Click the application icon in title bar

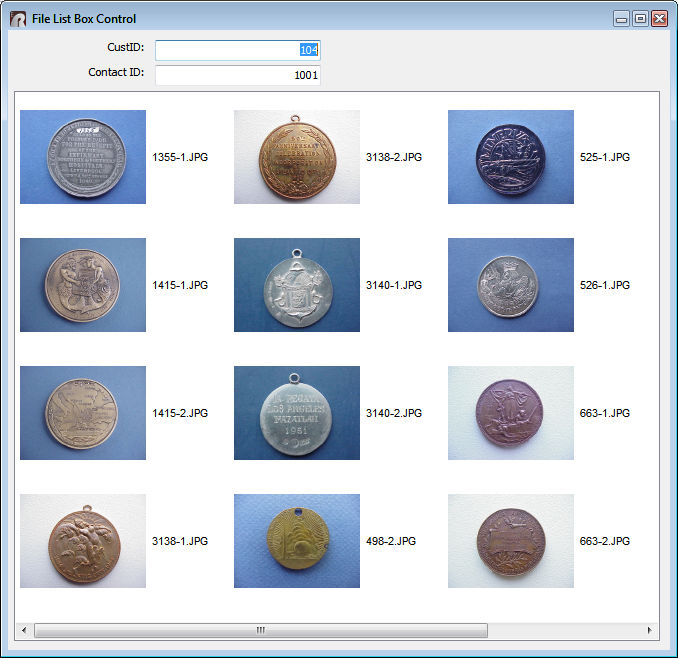pos(18,19)
